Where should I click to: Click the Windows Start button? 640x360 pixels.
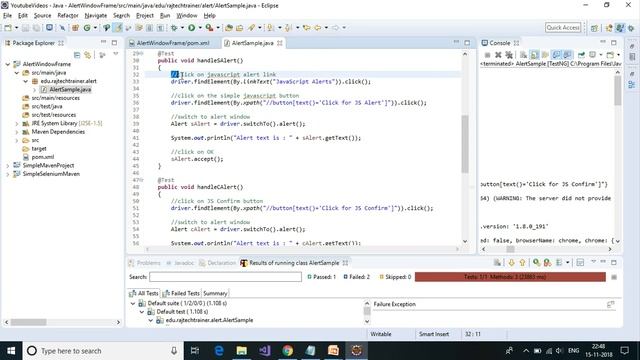[11, 351]
